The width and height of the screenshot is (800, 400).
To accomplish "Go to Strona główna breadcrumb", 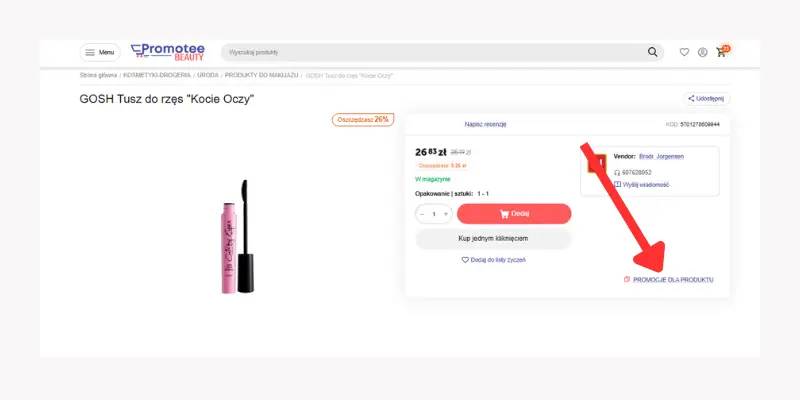I will pyautogui.click(x=98, y=75).
